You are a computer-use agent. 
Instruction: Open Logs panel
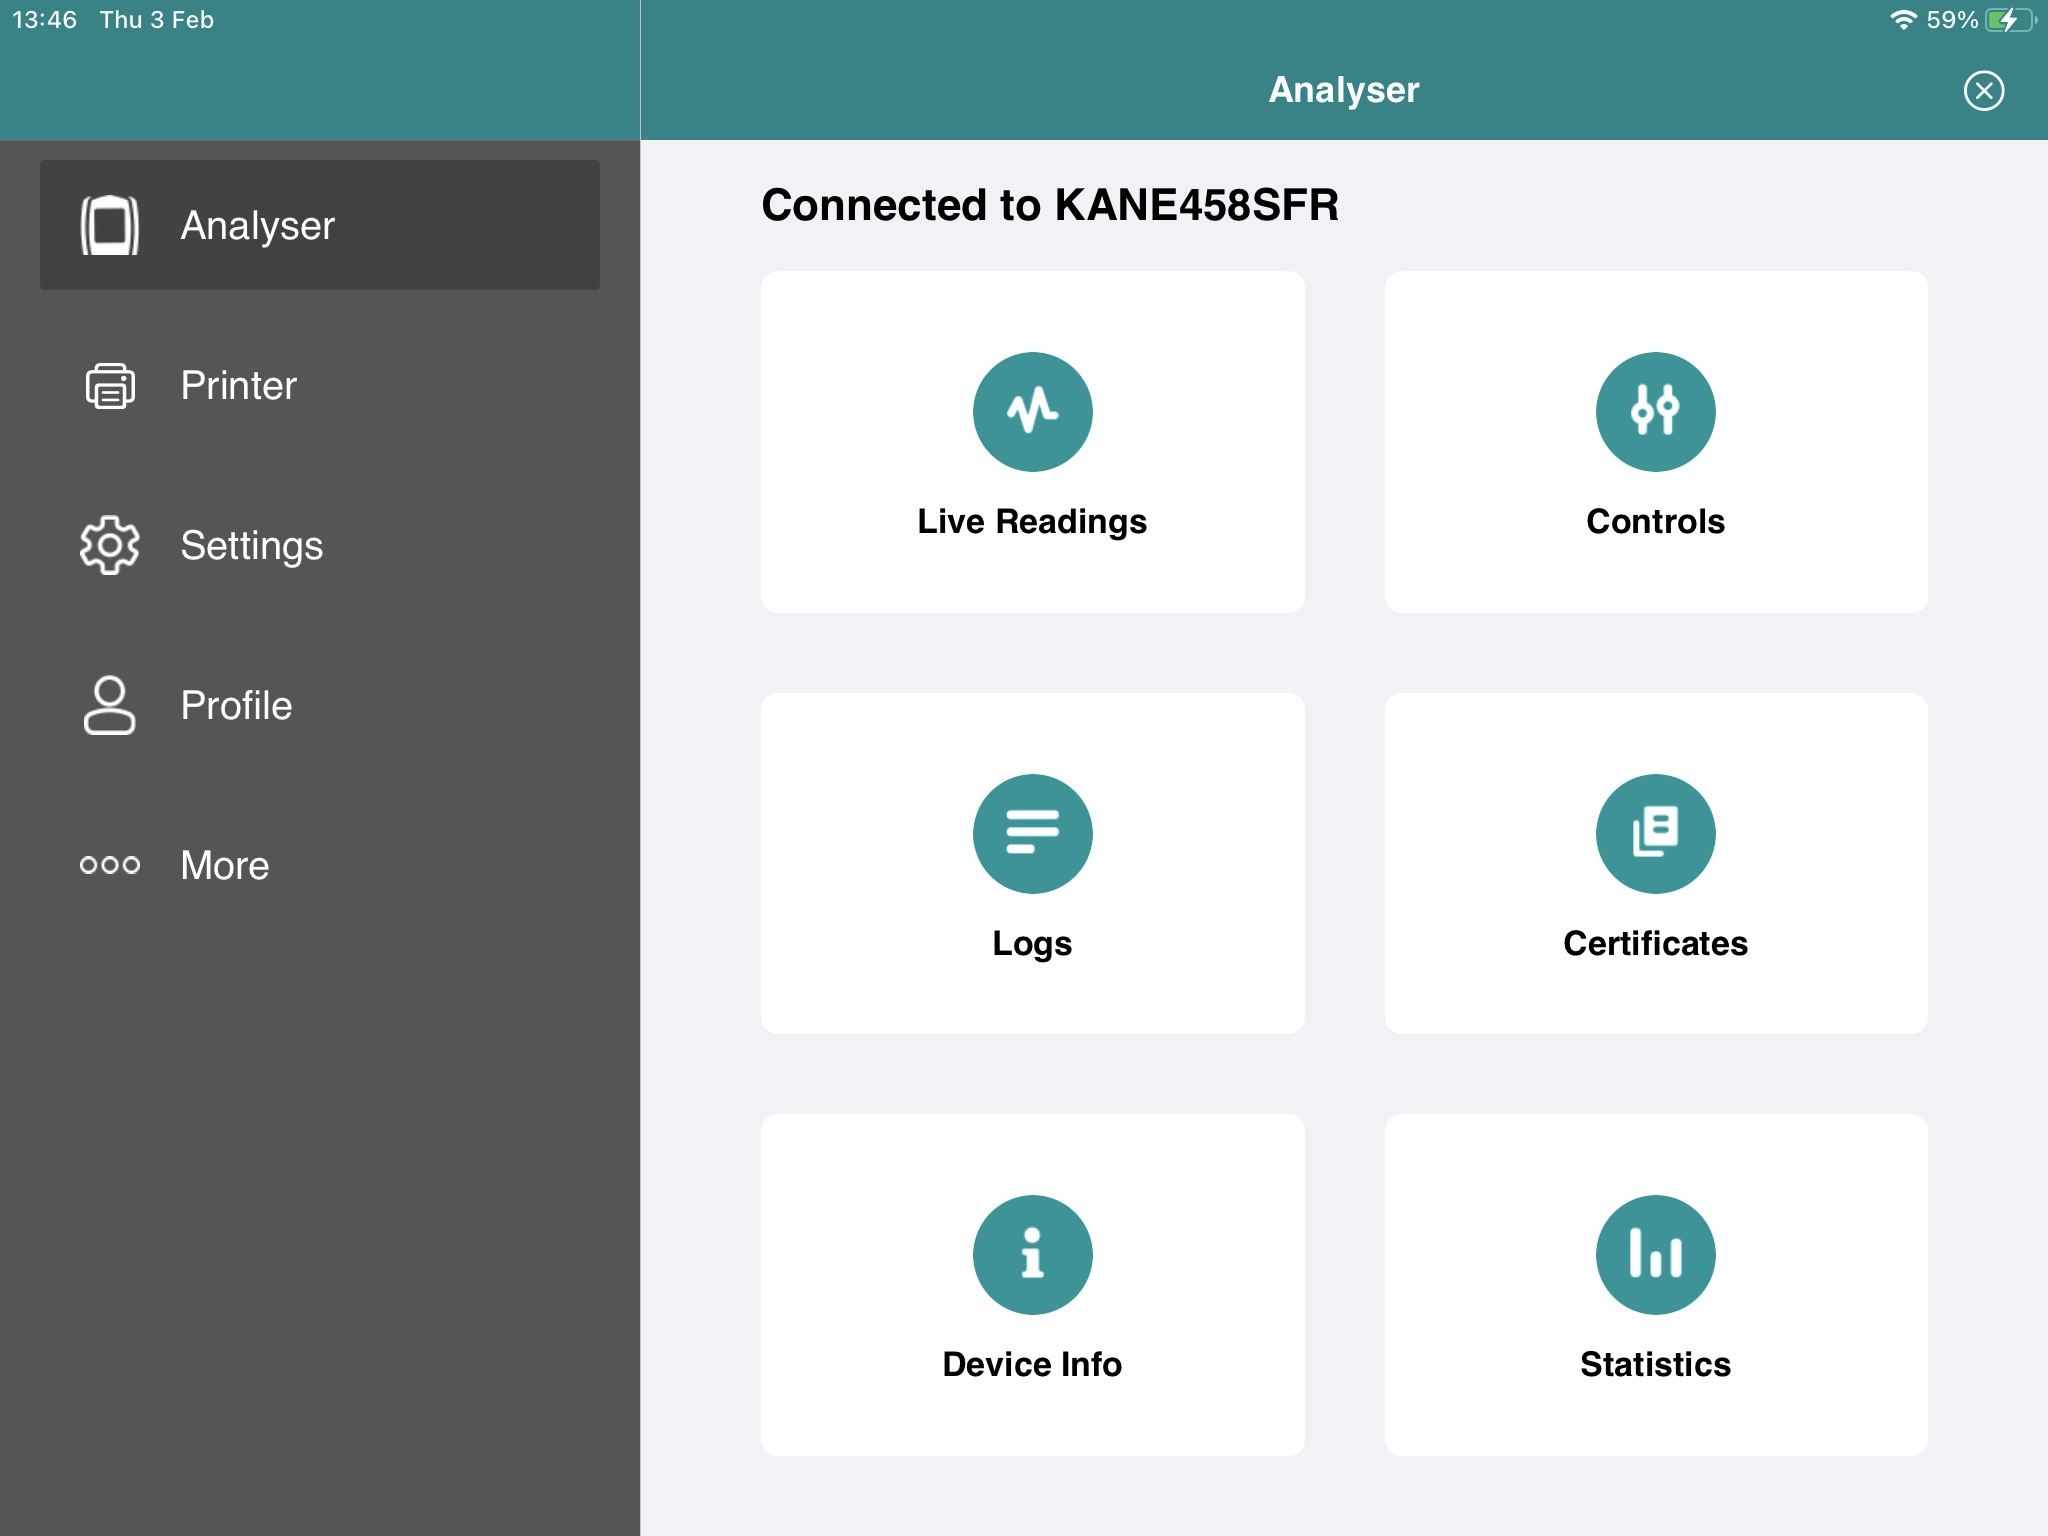[x=1032, y=862]
